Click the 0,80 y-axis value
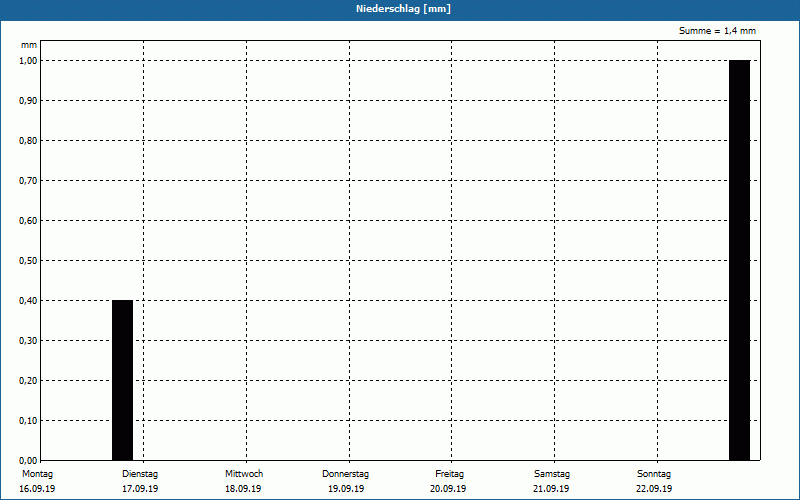 (x=28, y=141)
